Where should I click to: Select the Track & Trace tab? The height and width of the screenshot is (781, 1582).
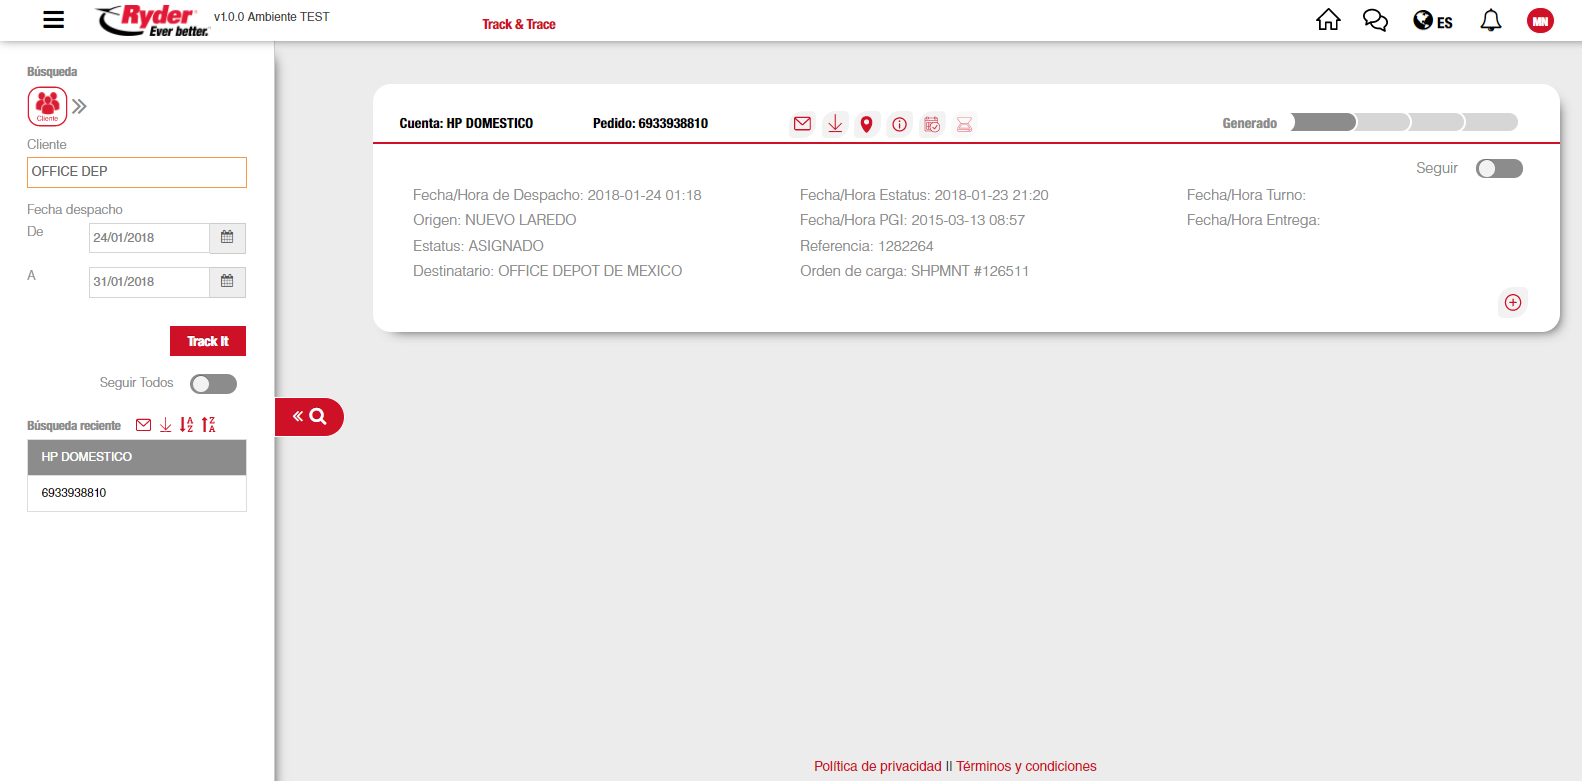point(518,24)
